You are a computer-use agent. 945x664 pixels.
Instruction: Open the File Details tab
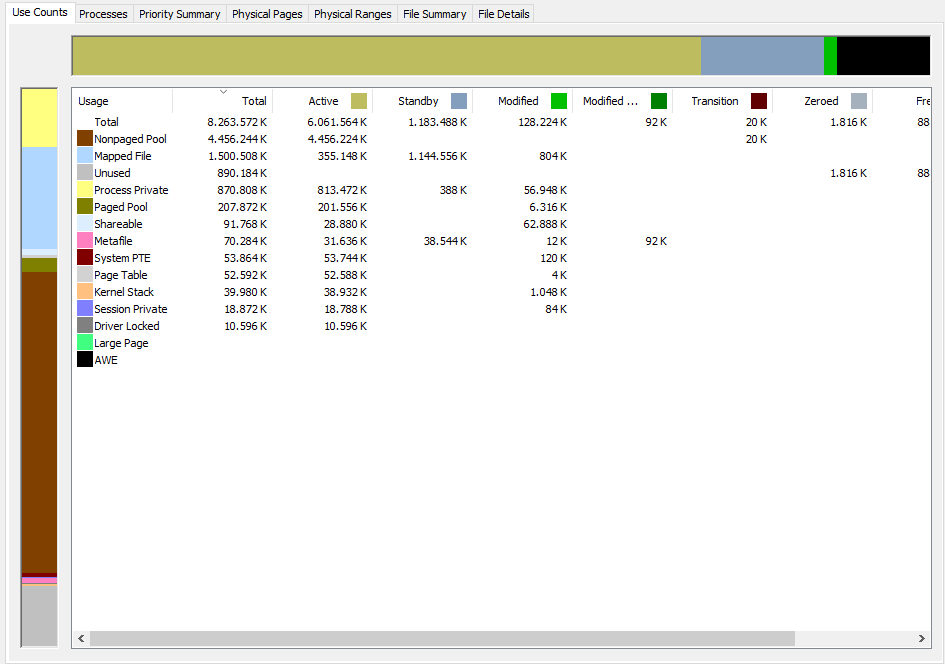tap(504, 14)
